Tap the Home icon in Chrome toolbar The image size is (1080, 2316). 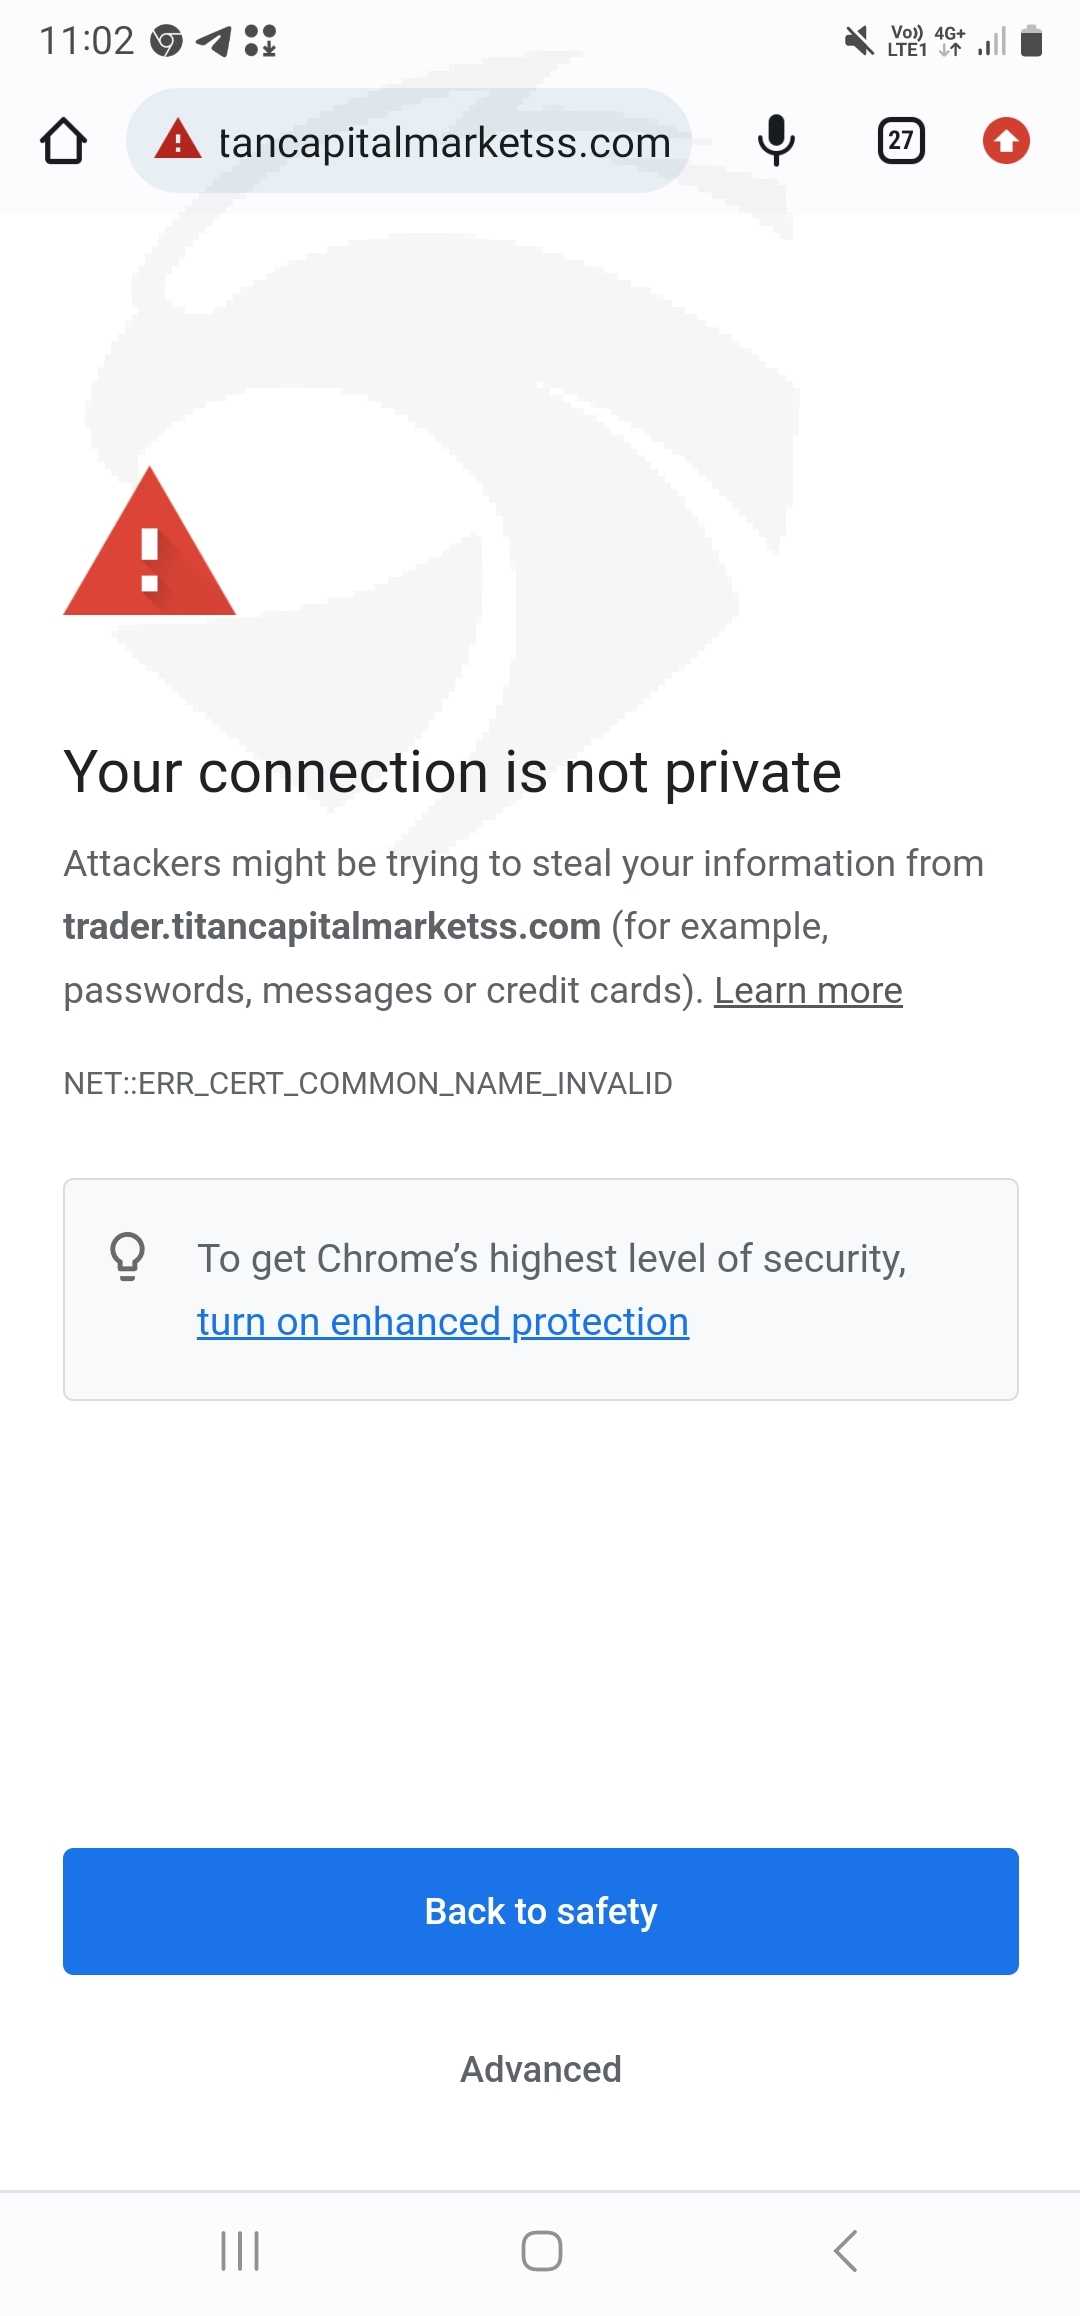tap(63, 141)
